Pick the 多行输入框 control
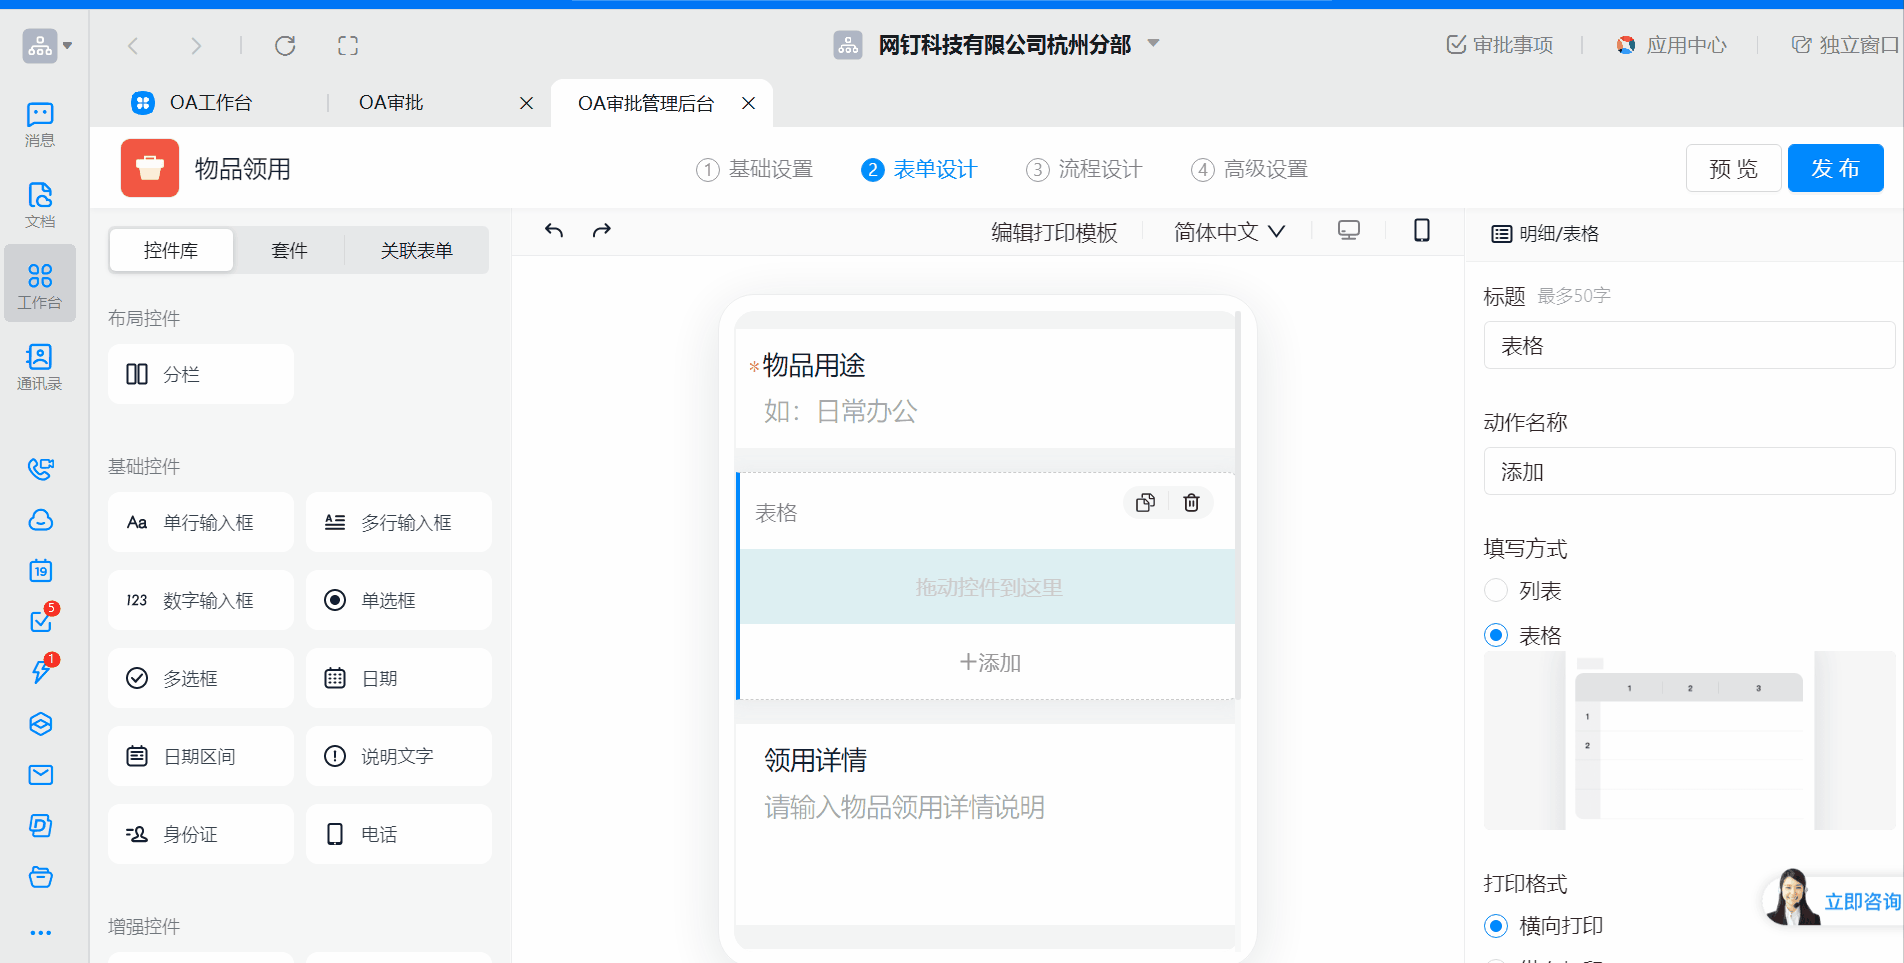The width and height of the screenshot is (1904, 963). [x=399, y=522]
